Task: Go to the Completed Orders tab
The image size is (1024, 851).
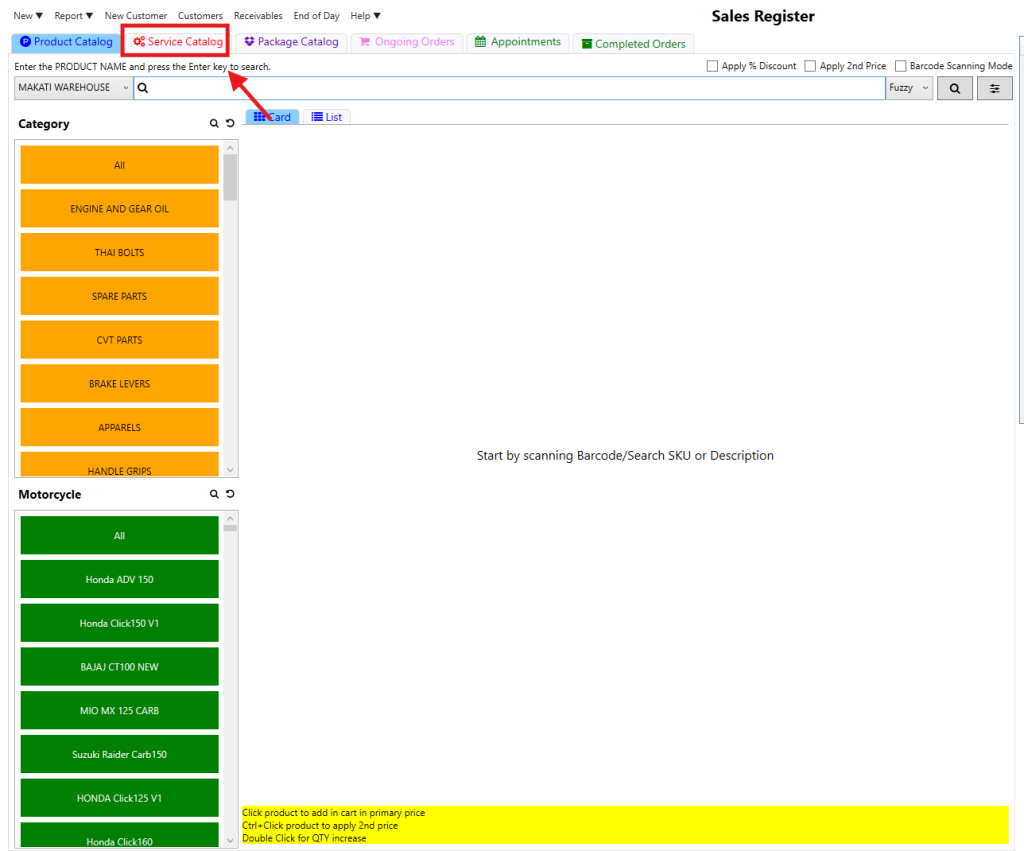Action: click(633, 44)
